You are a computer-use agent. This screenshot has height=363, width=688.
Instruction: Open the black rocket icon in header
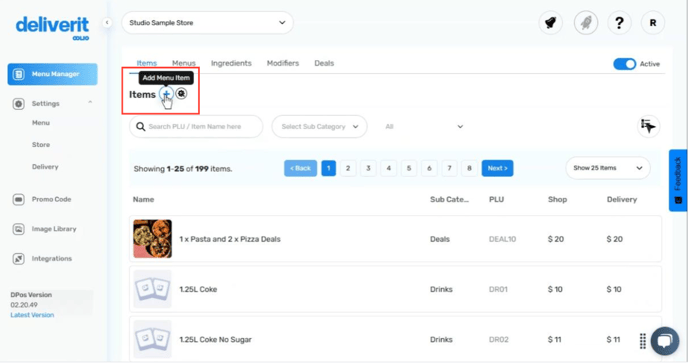coord(551,22)
